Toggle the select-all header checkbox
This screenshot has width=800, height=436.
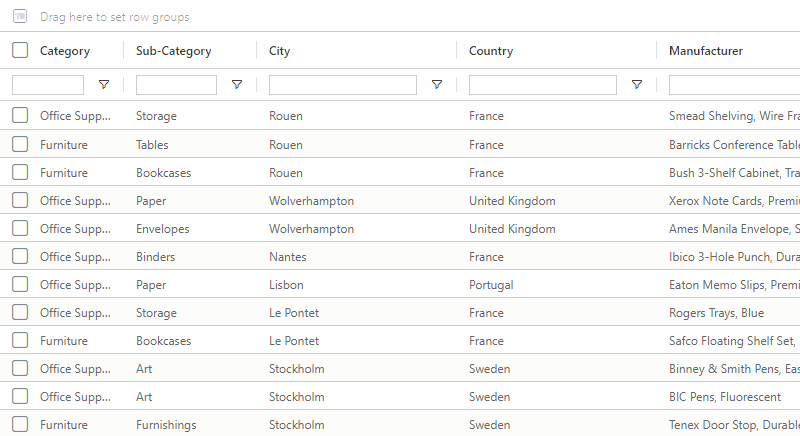(x=20, y=51)
